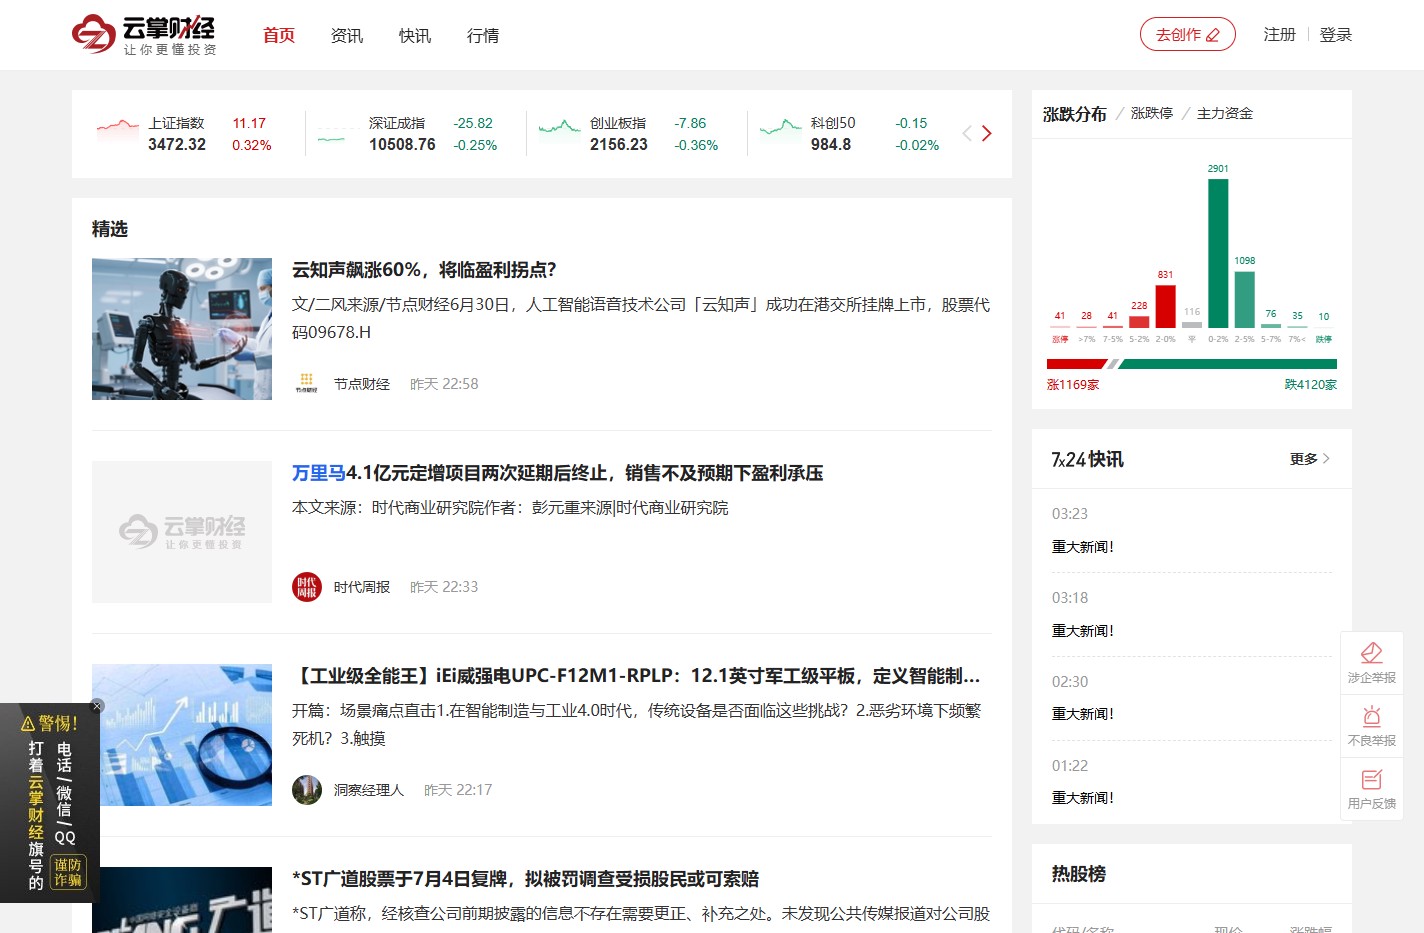
Task: Expand 7x24快讯 with 更多 link
Action: point(1310,459)
